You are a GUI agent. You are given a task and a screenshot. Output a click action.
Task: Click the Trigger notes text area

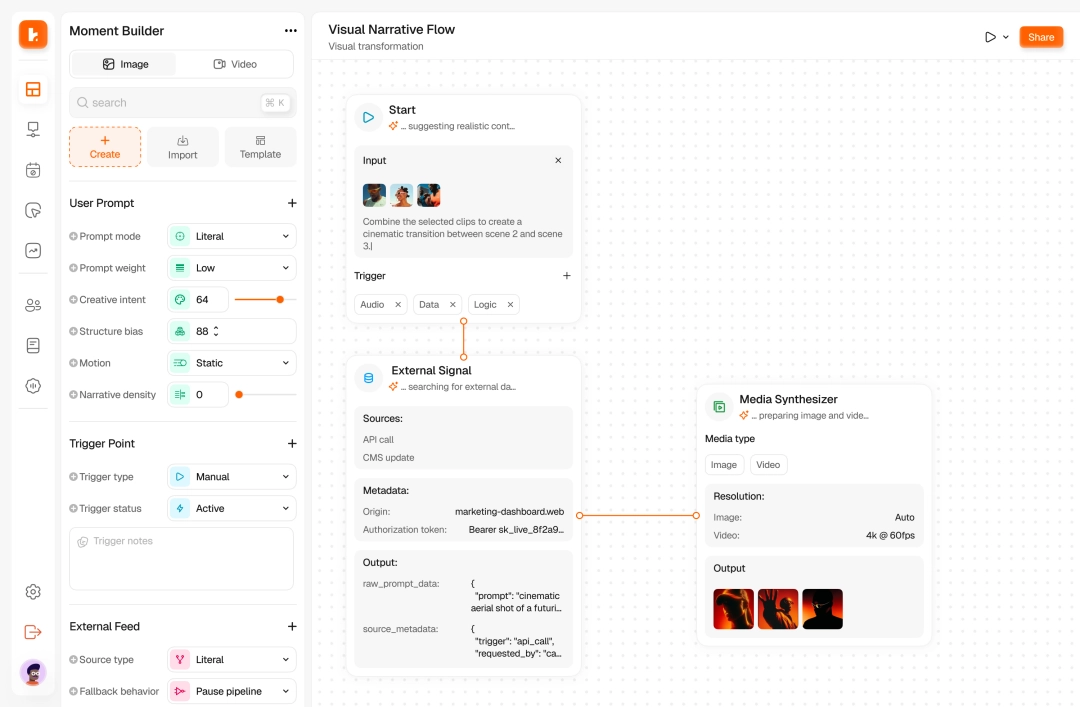click(x=182, y=559)
